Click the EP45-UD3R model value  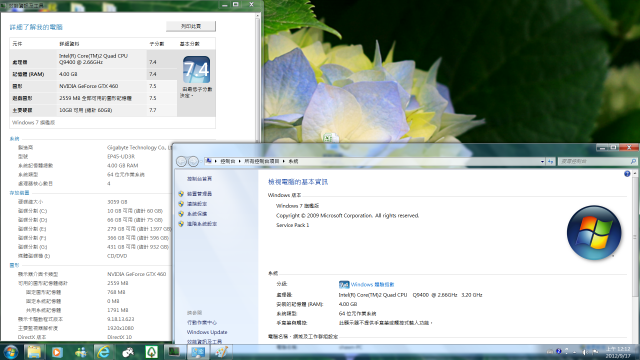(121, 156)
